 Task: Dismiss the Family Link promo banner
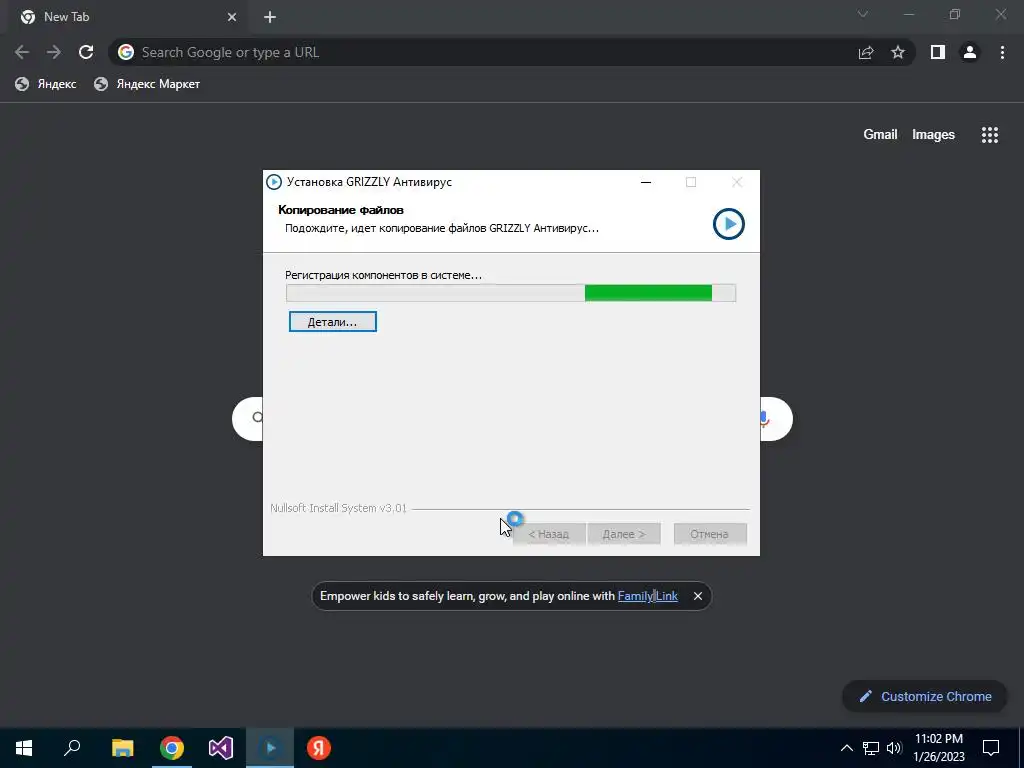(x=697, y=596)
